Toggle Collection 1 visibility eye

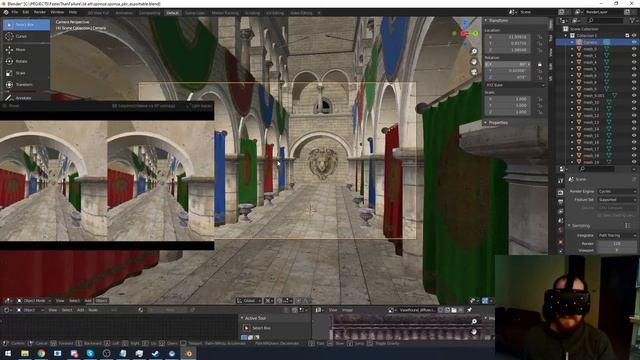[634, 36]
